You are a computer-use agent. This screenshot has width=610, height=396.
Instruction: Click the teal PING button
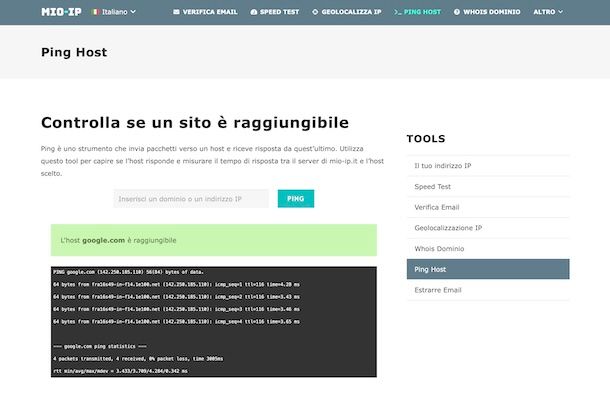pyautogui.click(x=296, y=199)
